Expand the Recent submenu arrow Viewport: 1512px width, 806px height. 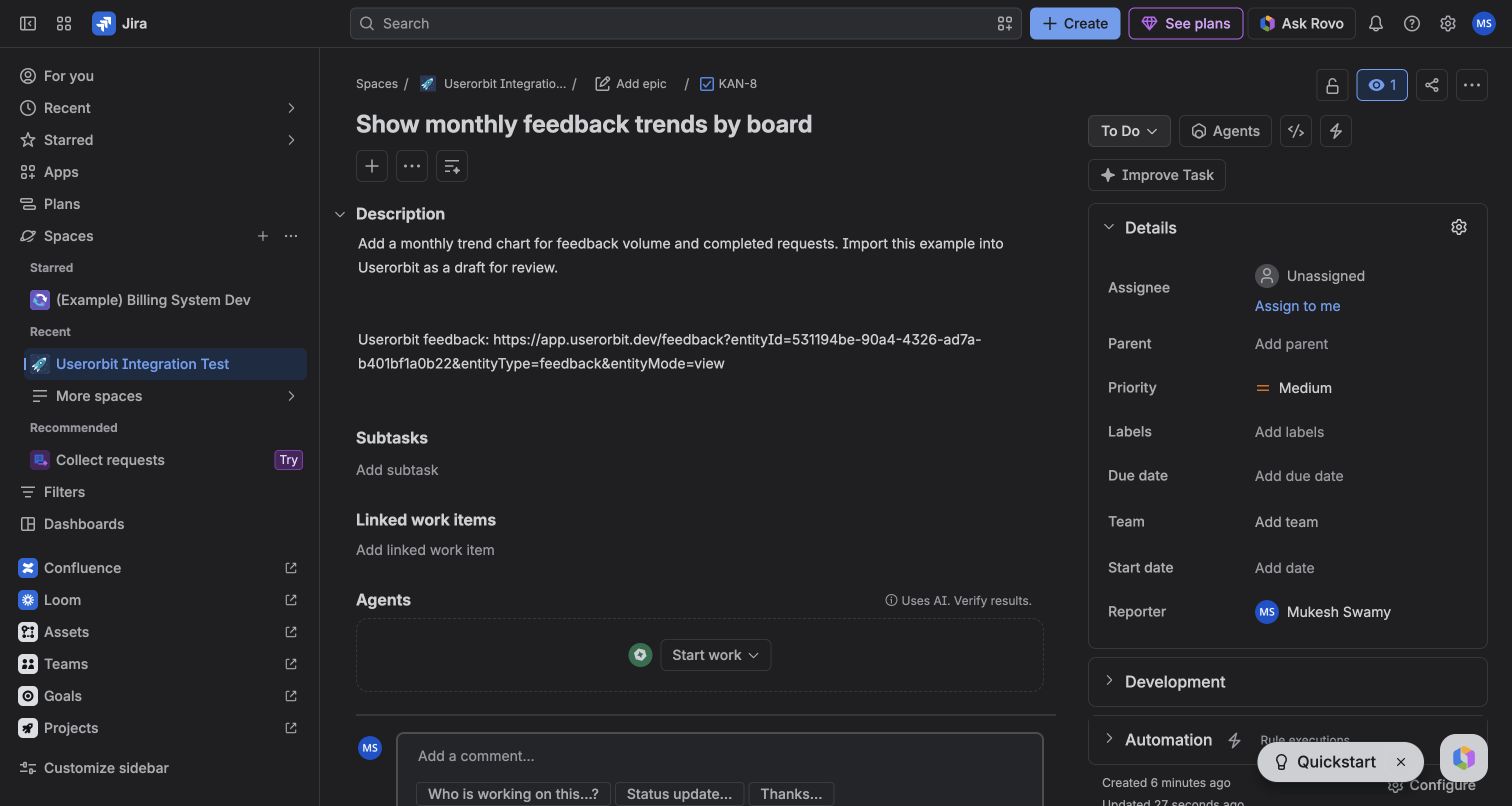[291, 108]
